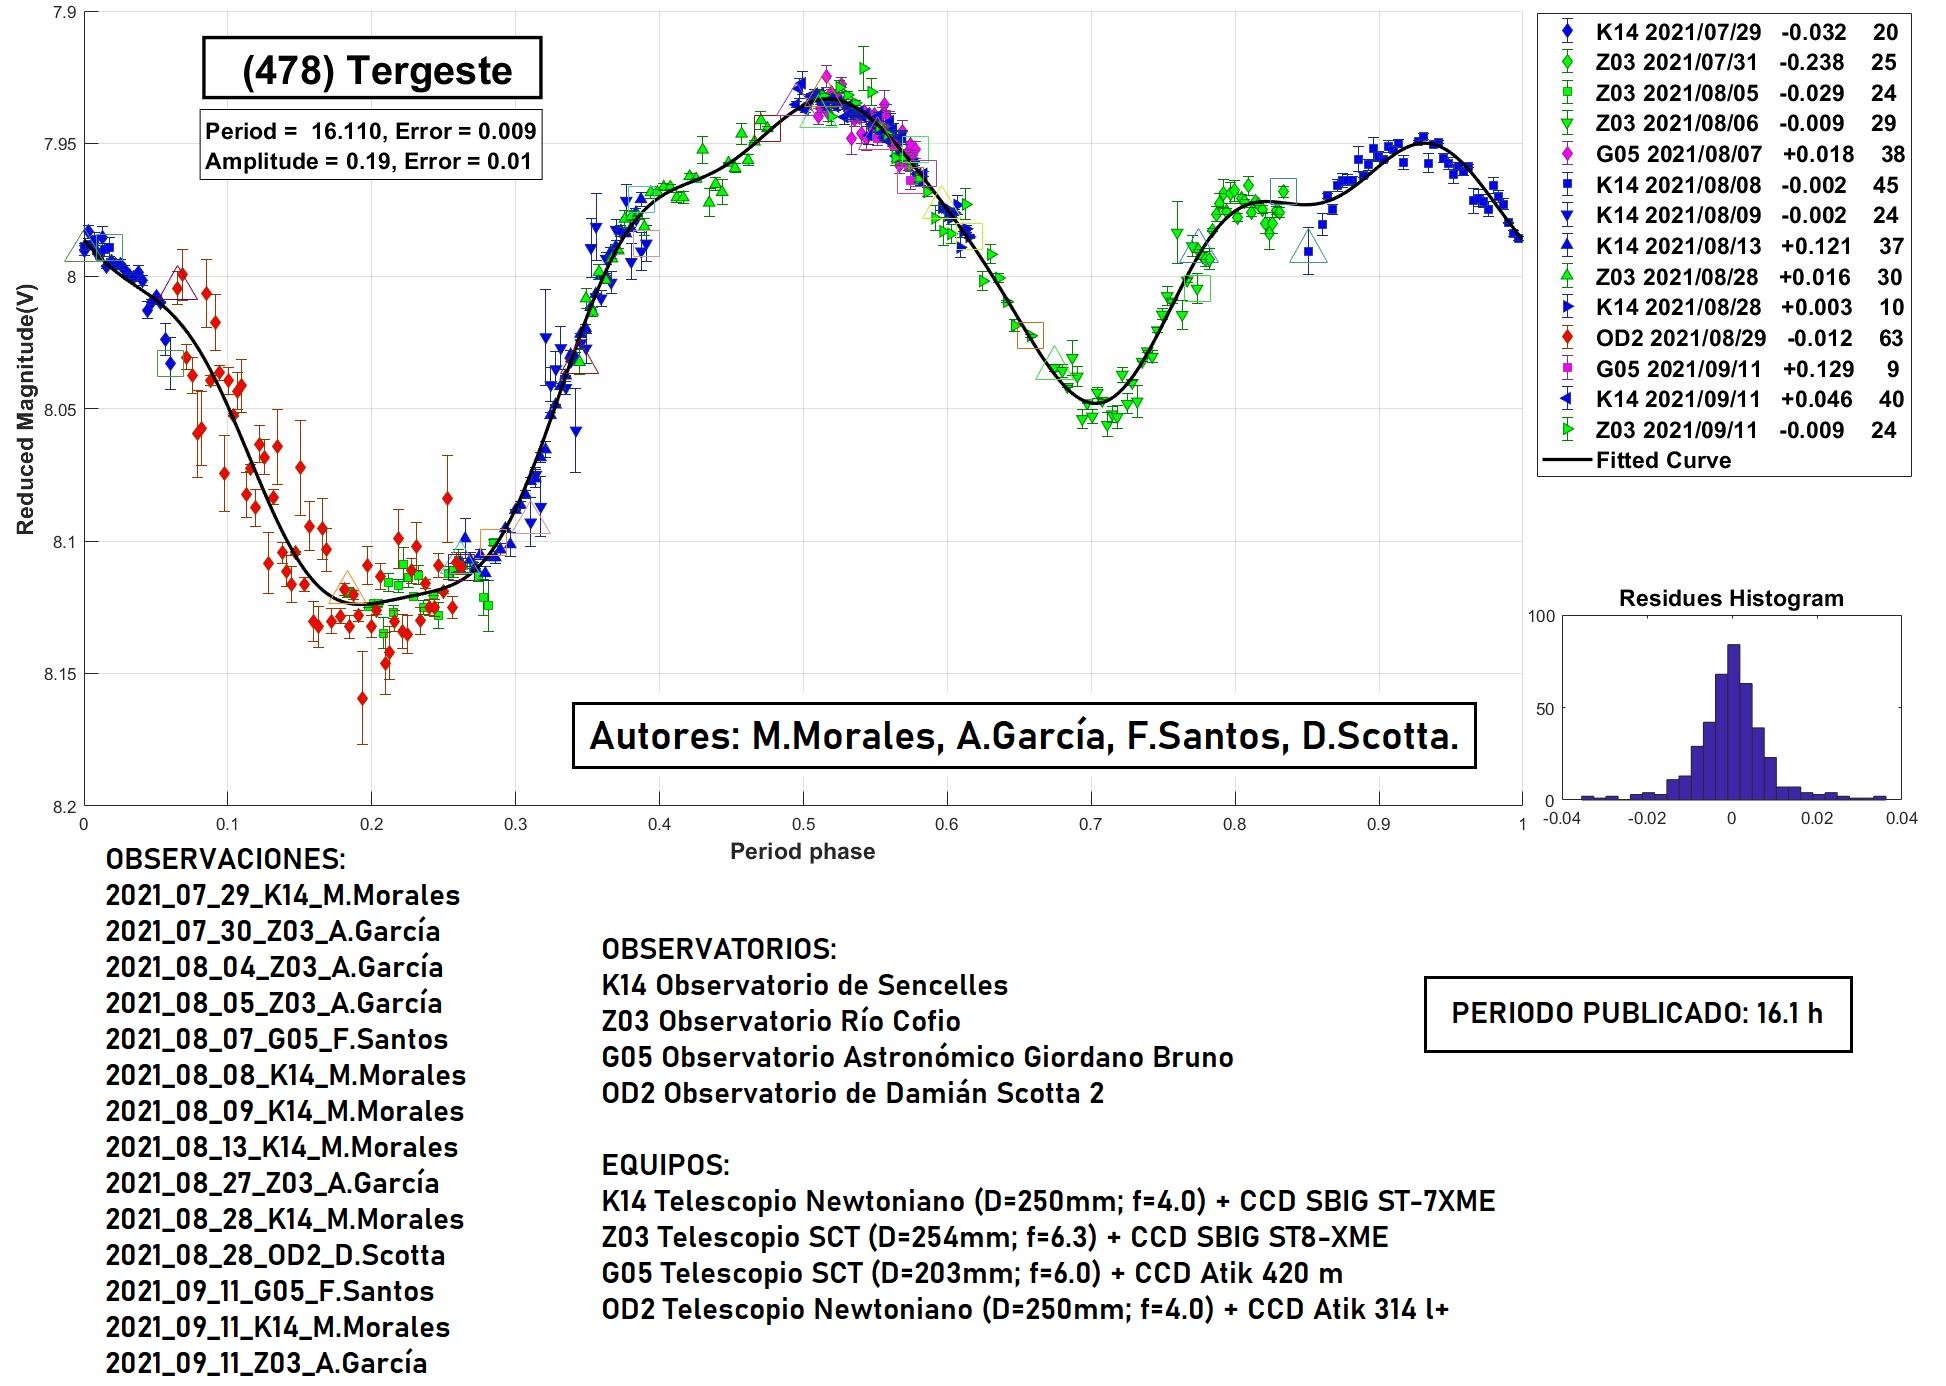Click the magenta diamond marker for G05 2021/08/07
The height and width of the screenshot is (1386, 1946).
point(1567,154)
